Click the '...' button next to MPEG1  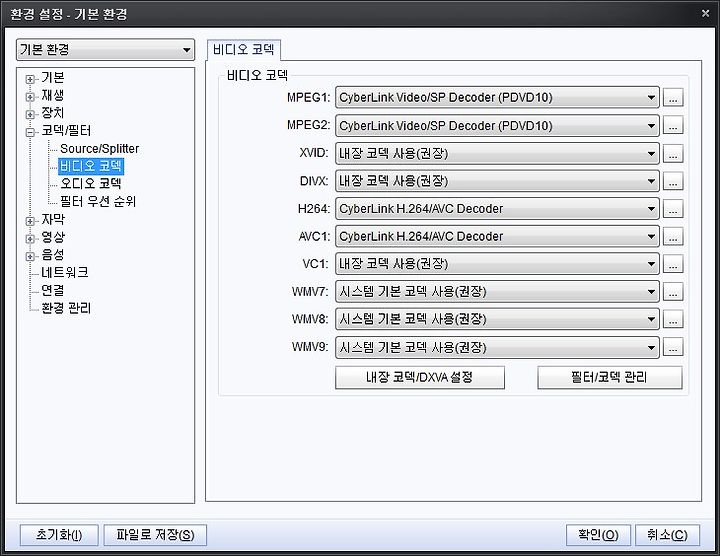click(x=673, y=97)
